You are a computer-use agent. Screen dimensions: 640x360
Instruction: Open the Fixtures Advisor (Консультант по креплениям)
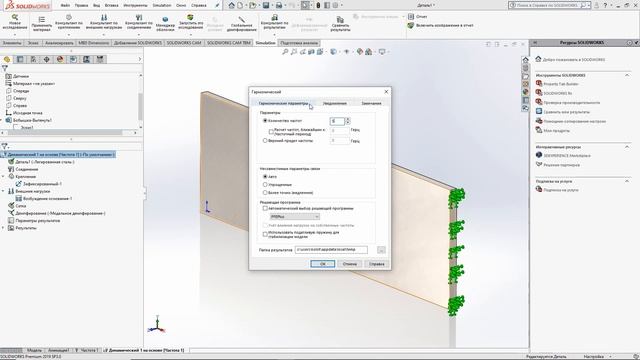point(69,22)
